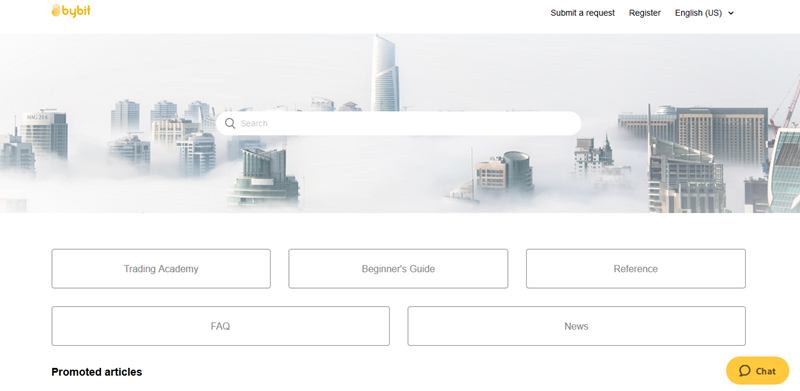
Task: Click the green glass building below search bar
Action: click(263, 177)
